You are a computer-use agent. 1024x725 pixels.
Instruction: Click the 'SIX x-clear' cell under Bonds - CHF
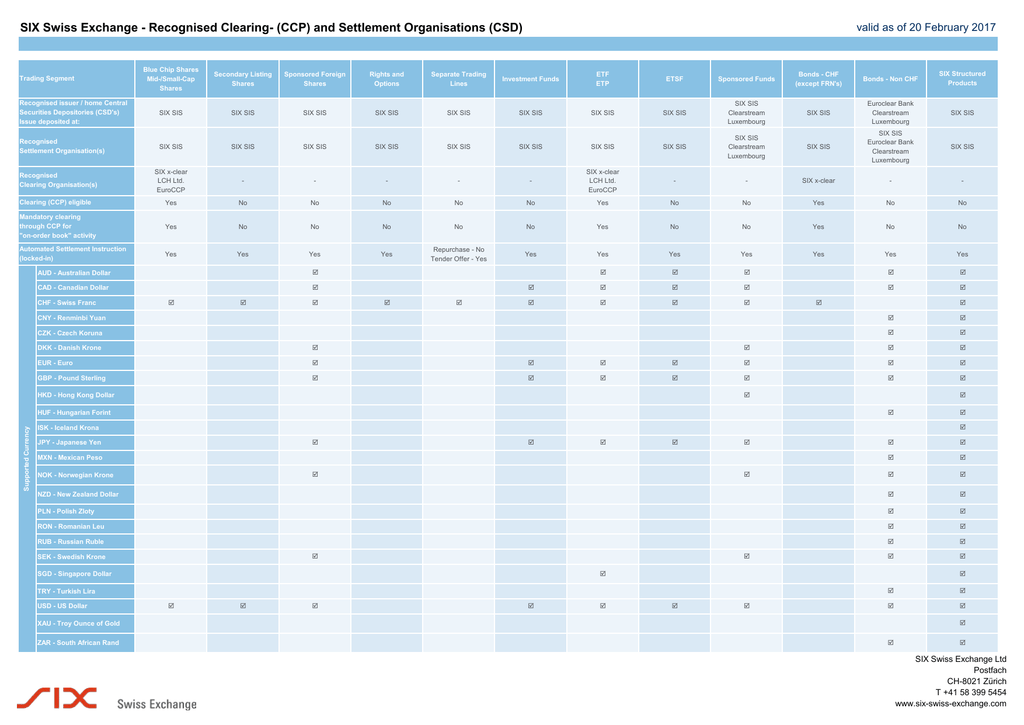tap(818, 180)
